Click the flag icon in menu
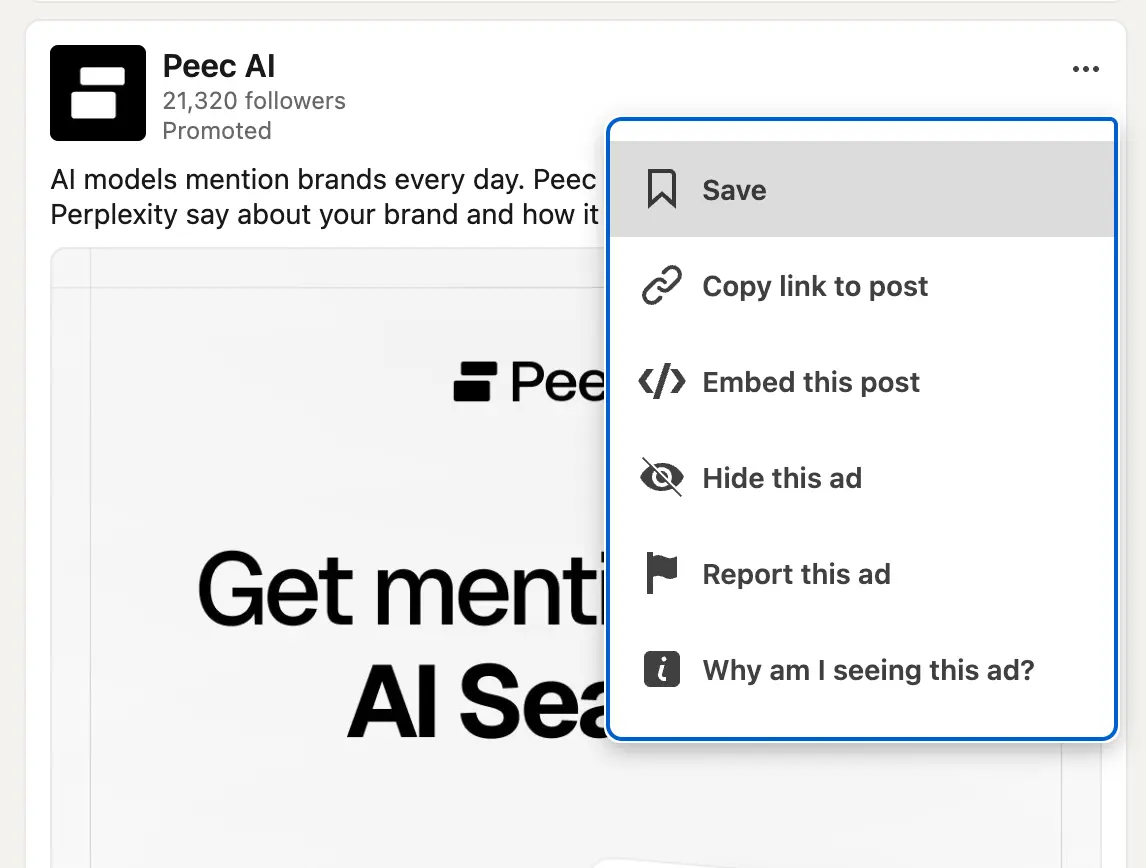This screenshot has height=868, width=1146. tap(661, 574)
